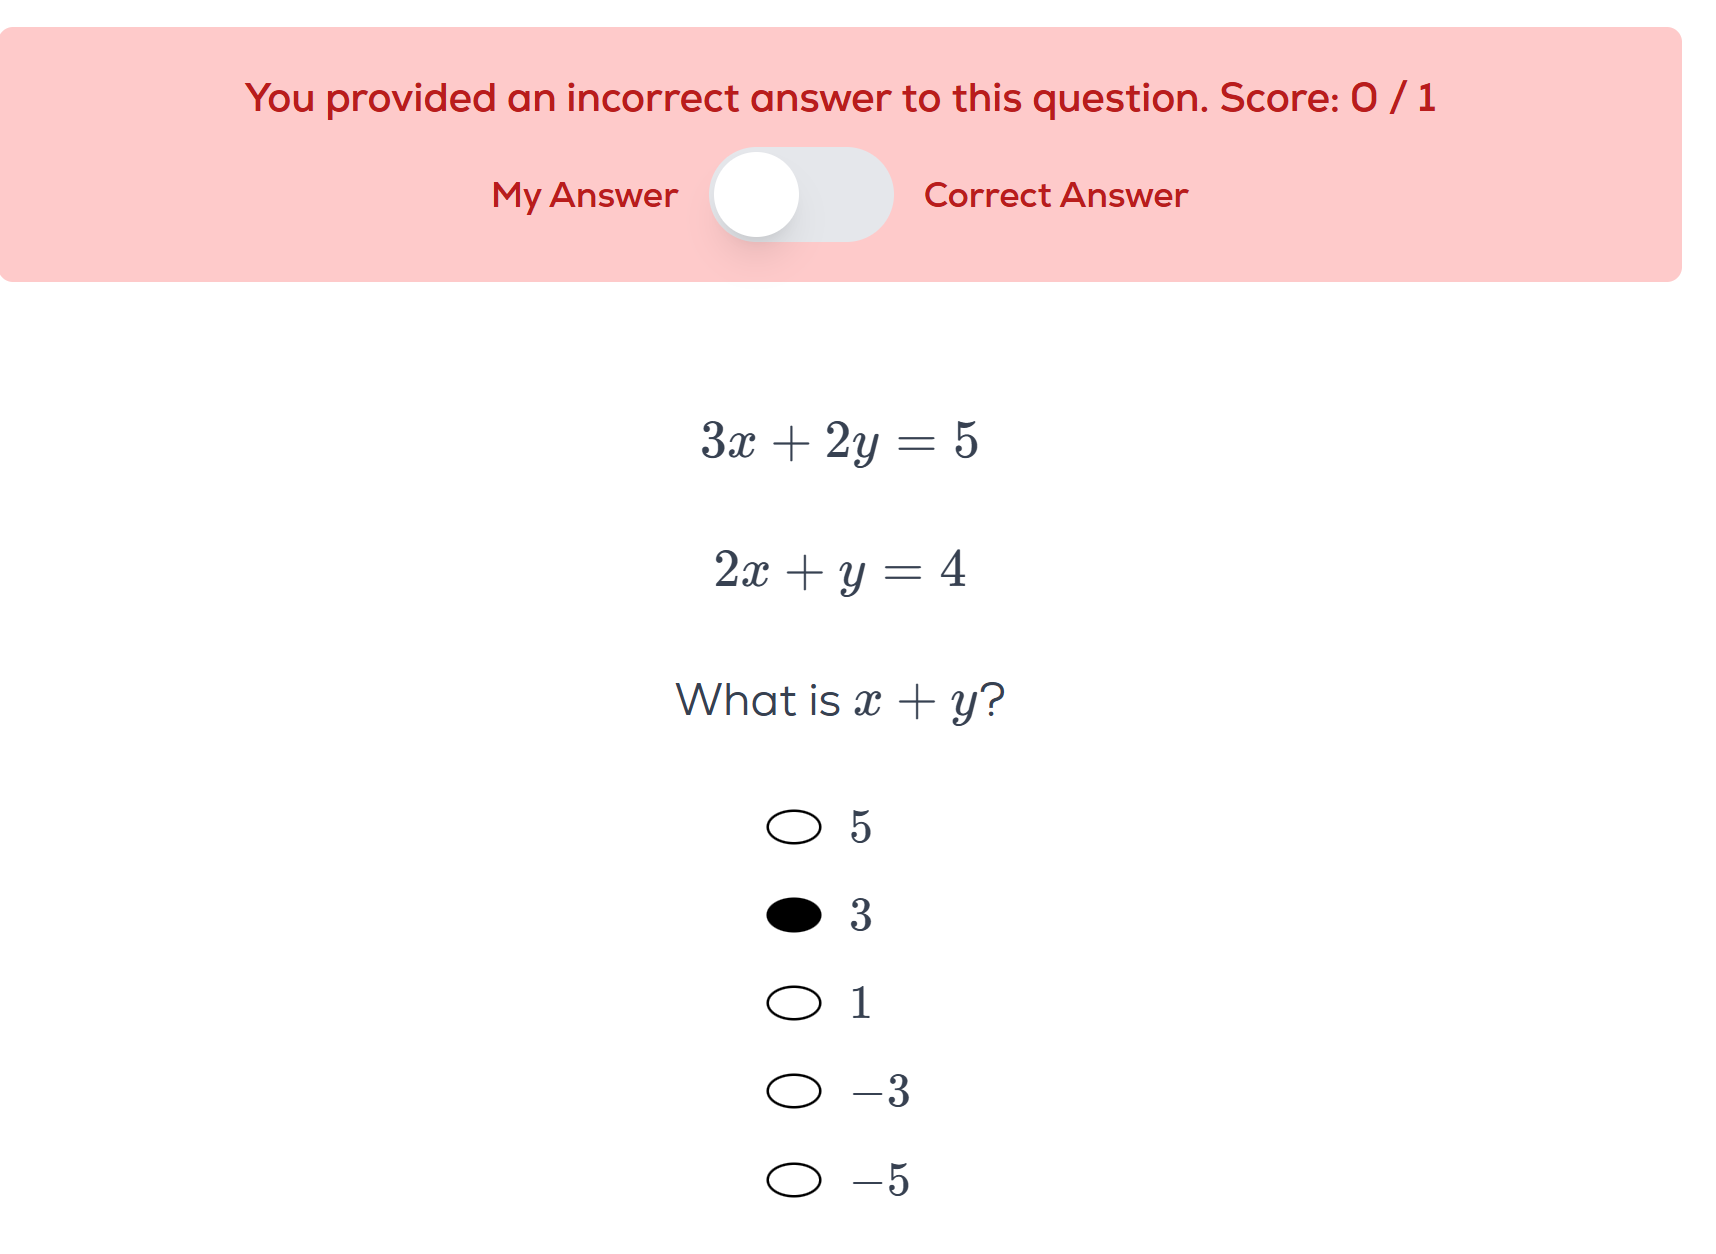Image resolution: width=1716 pixels, height=1254 pixels.
Task: Click the answer text '5'
Action: (861, 827)
